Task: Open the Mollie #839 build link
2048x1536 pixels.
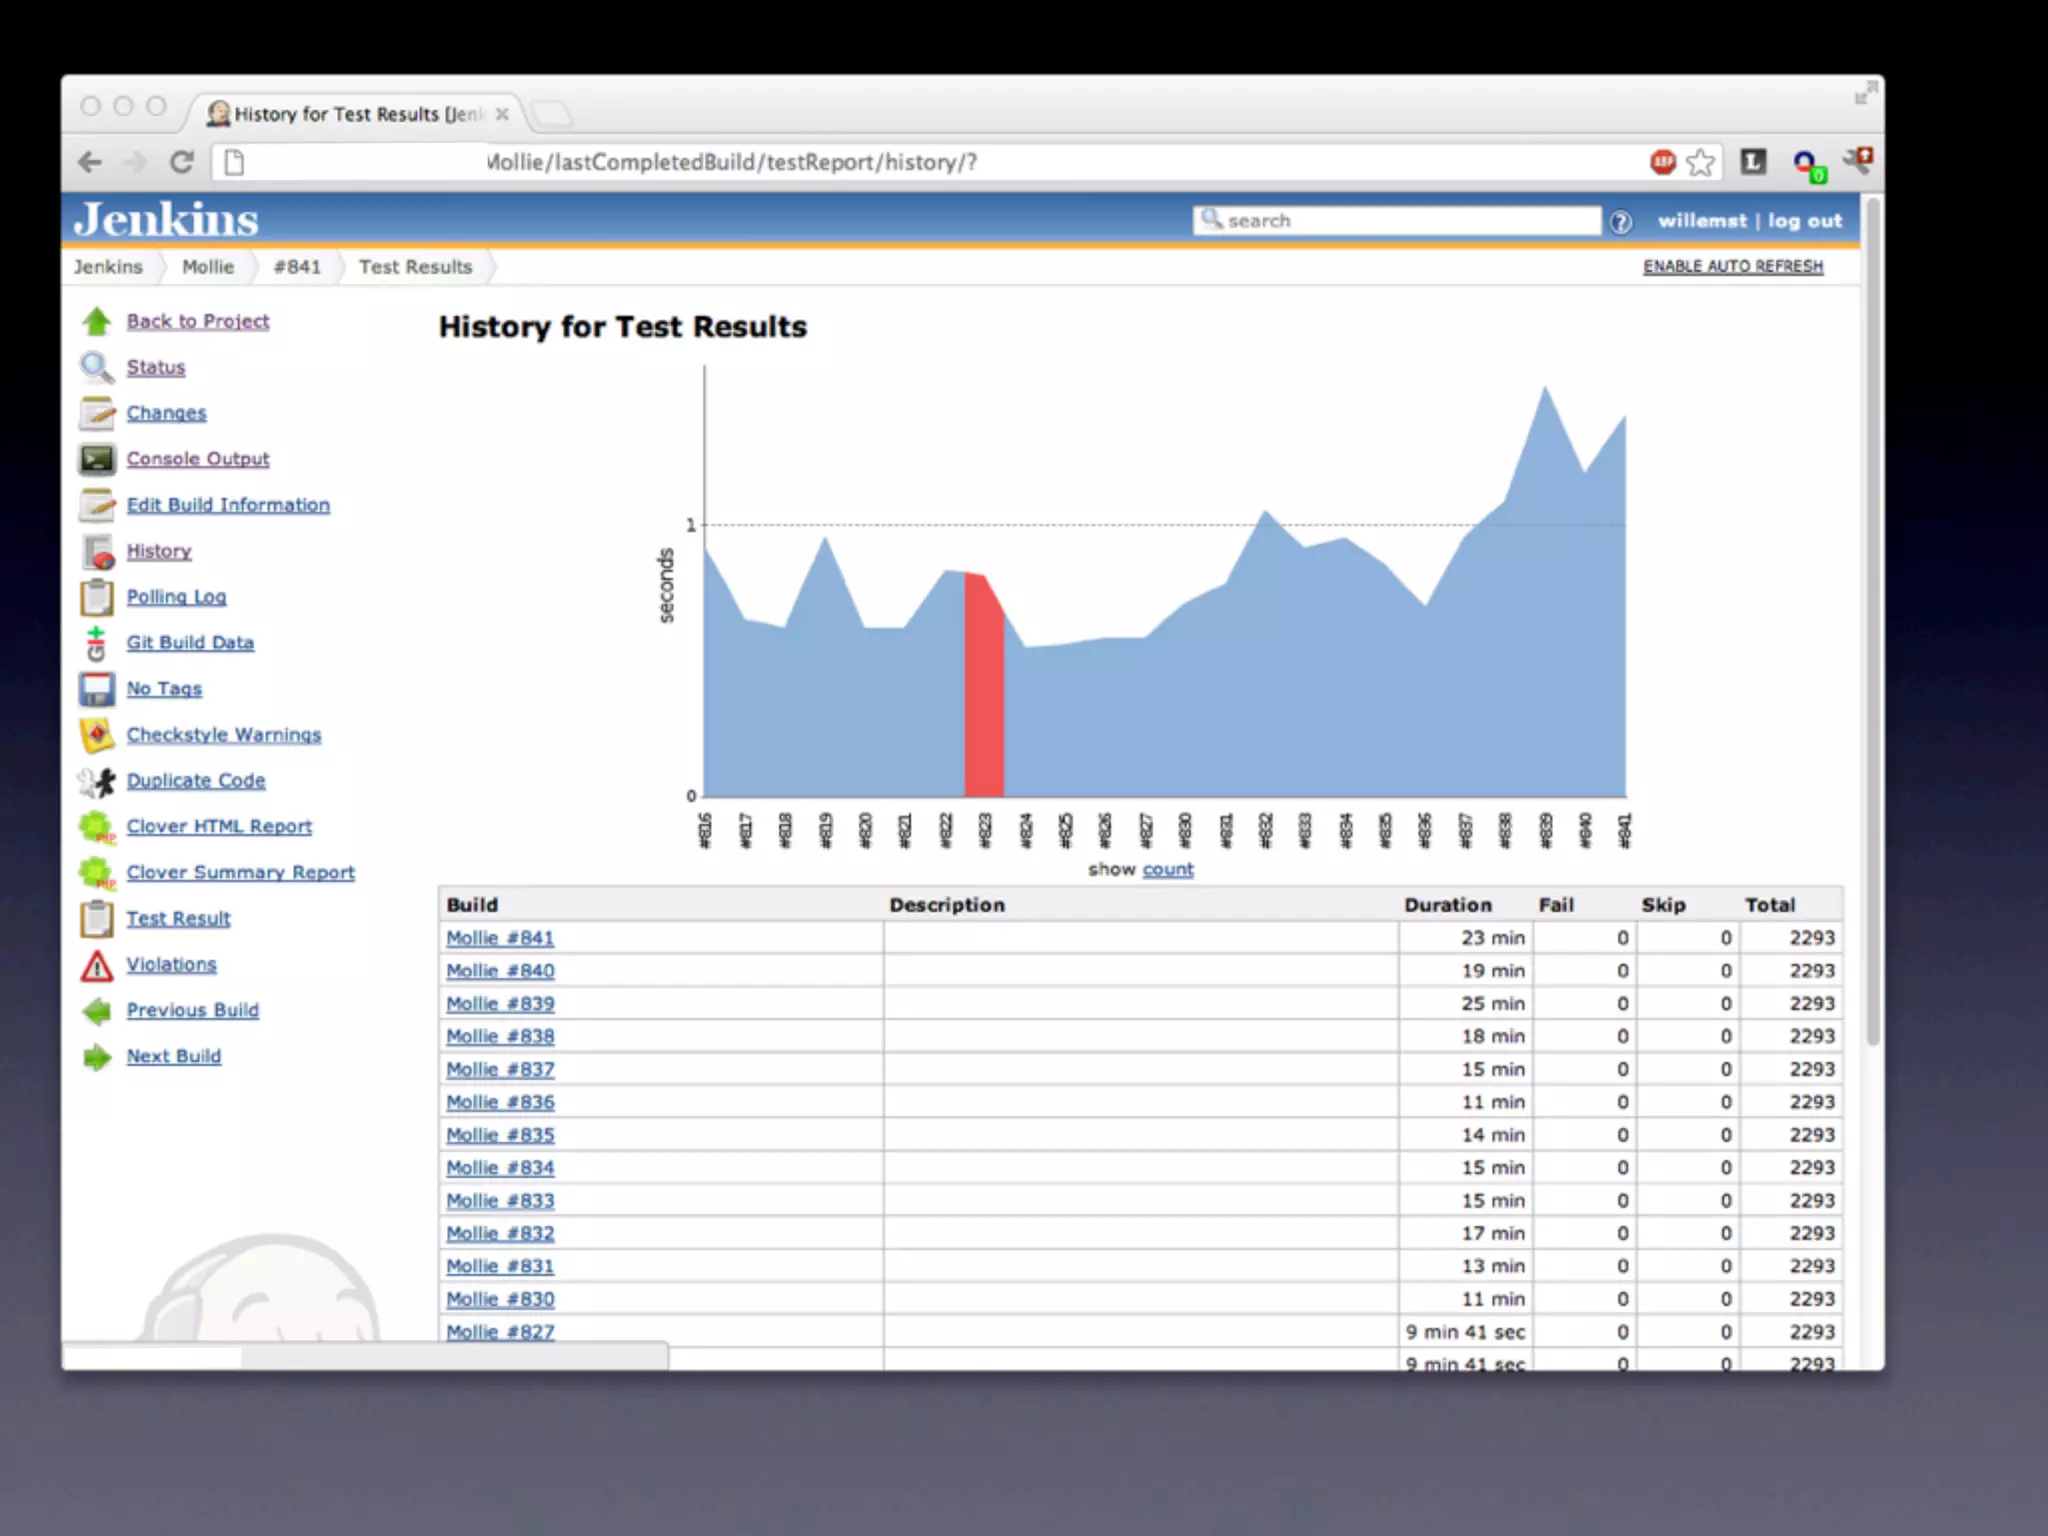Action: tap(500, 1004)
